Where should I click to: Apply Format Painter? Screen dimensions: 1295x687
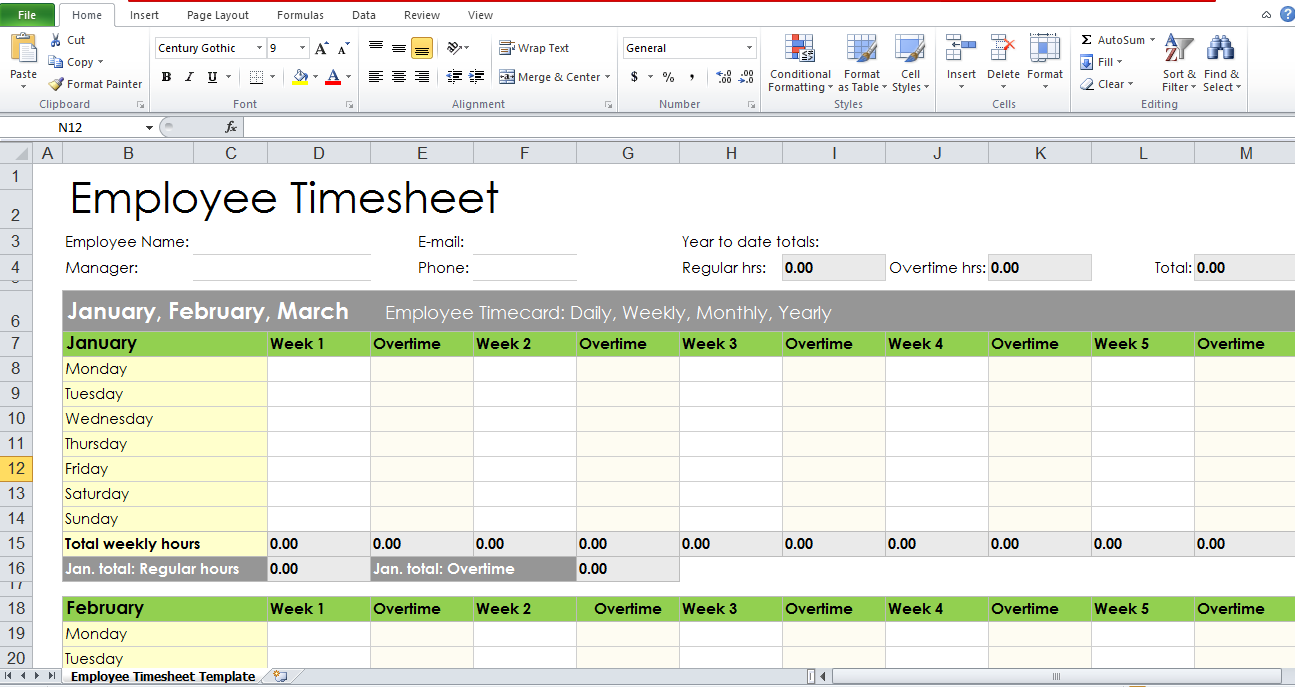pos(95,84)
